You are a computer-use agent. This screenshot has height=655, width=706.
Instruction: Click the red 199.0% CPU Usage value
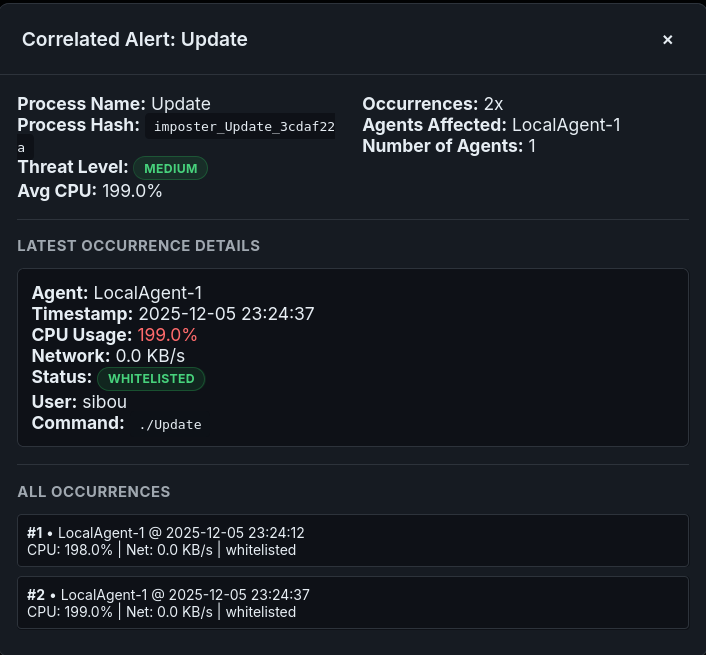click(168, 335)
